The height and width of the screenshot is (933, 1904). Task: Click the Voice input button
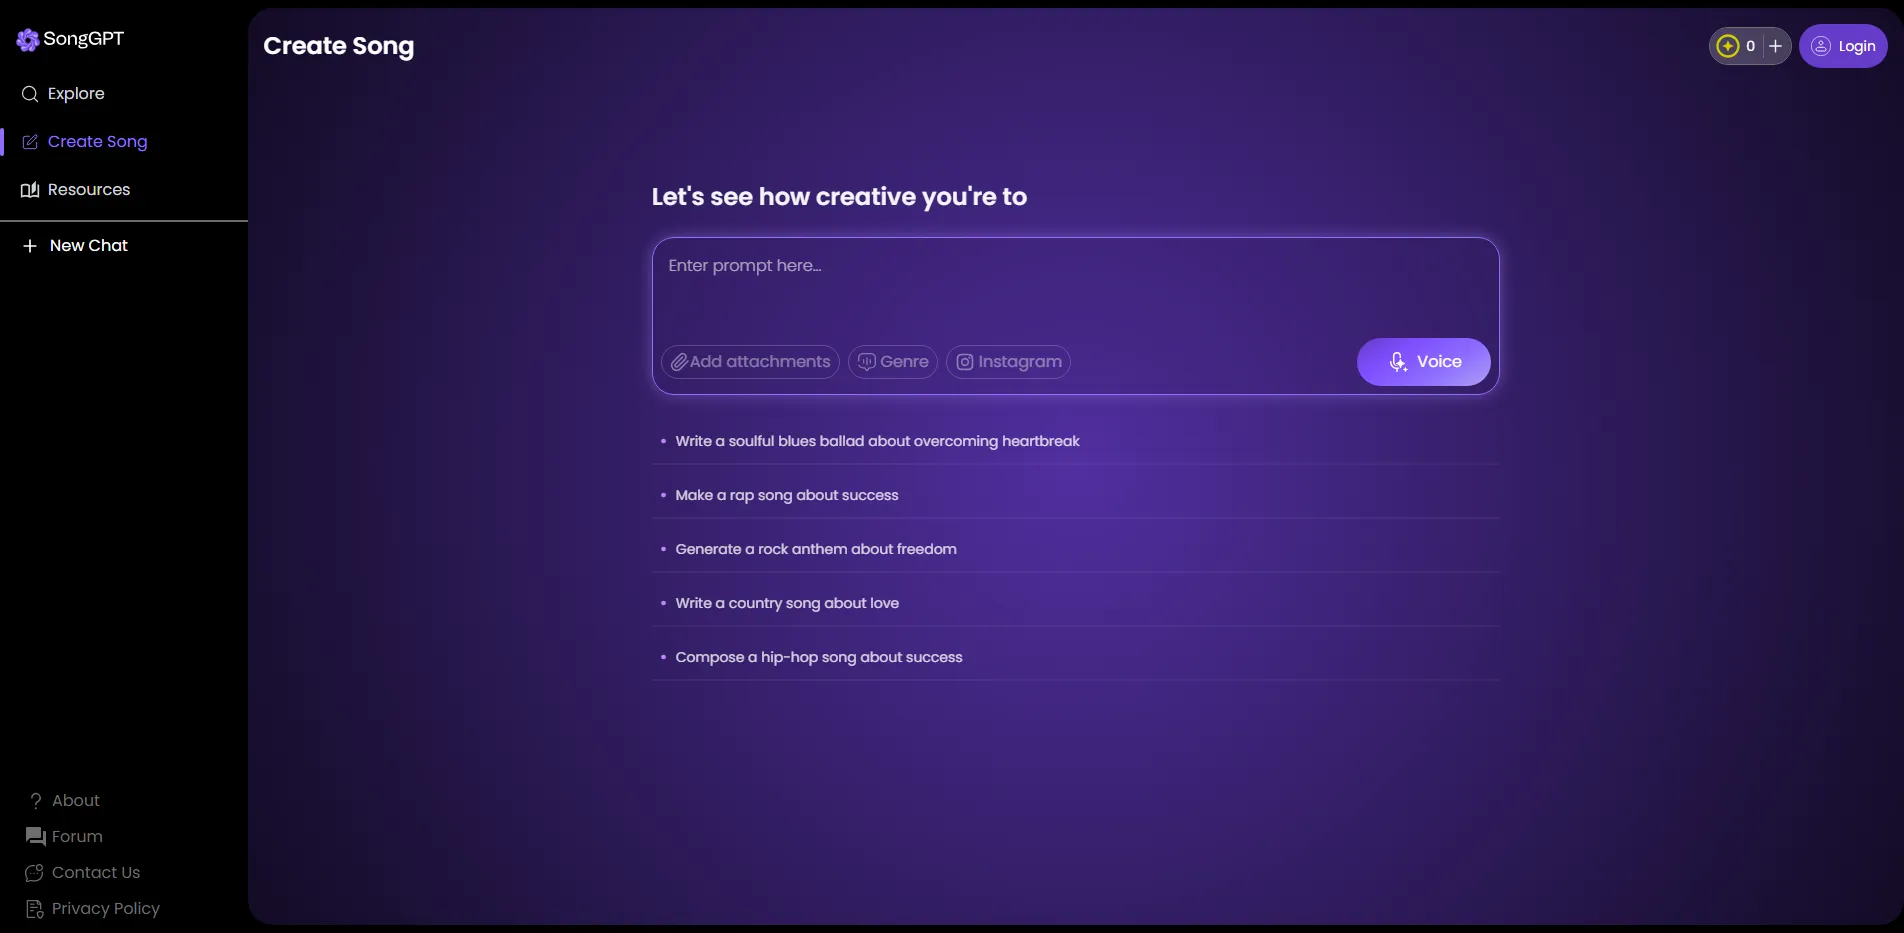click(1424, 362)
